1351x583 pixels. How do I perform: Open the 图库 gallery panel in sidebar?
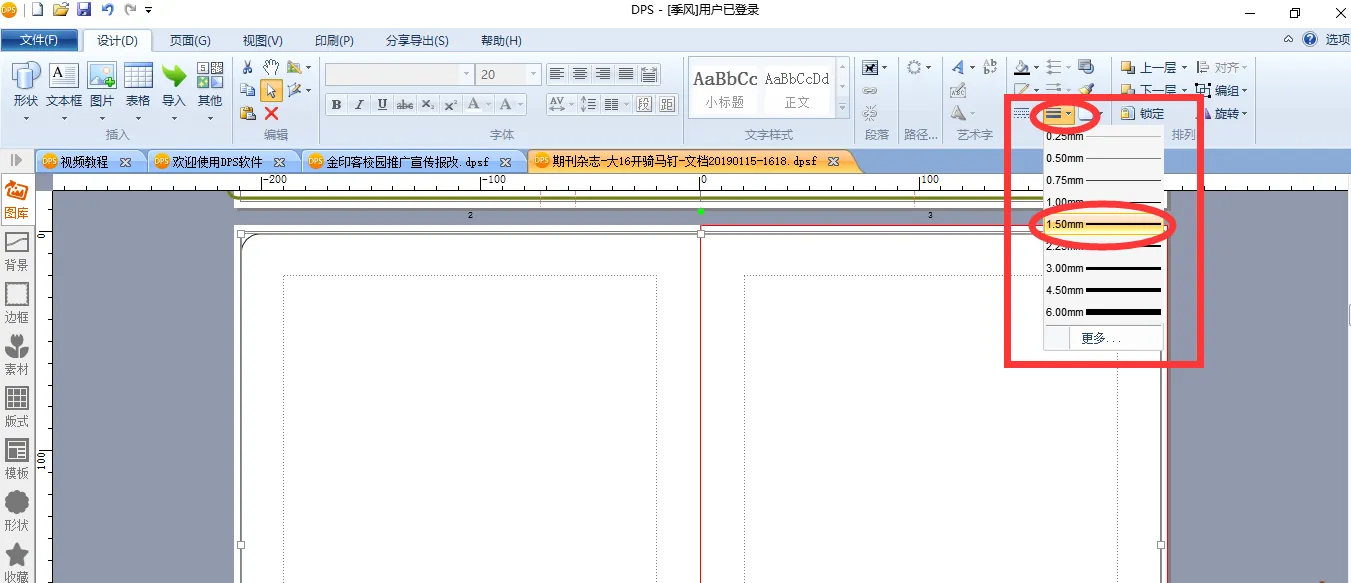point(16,200)
